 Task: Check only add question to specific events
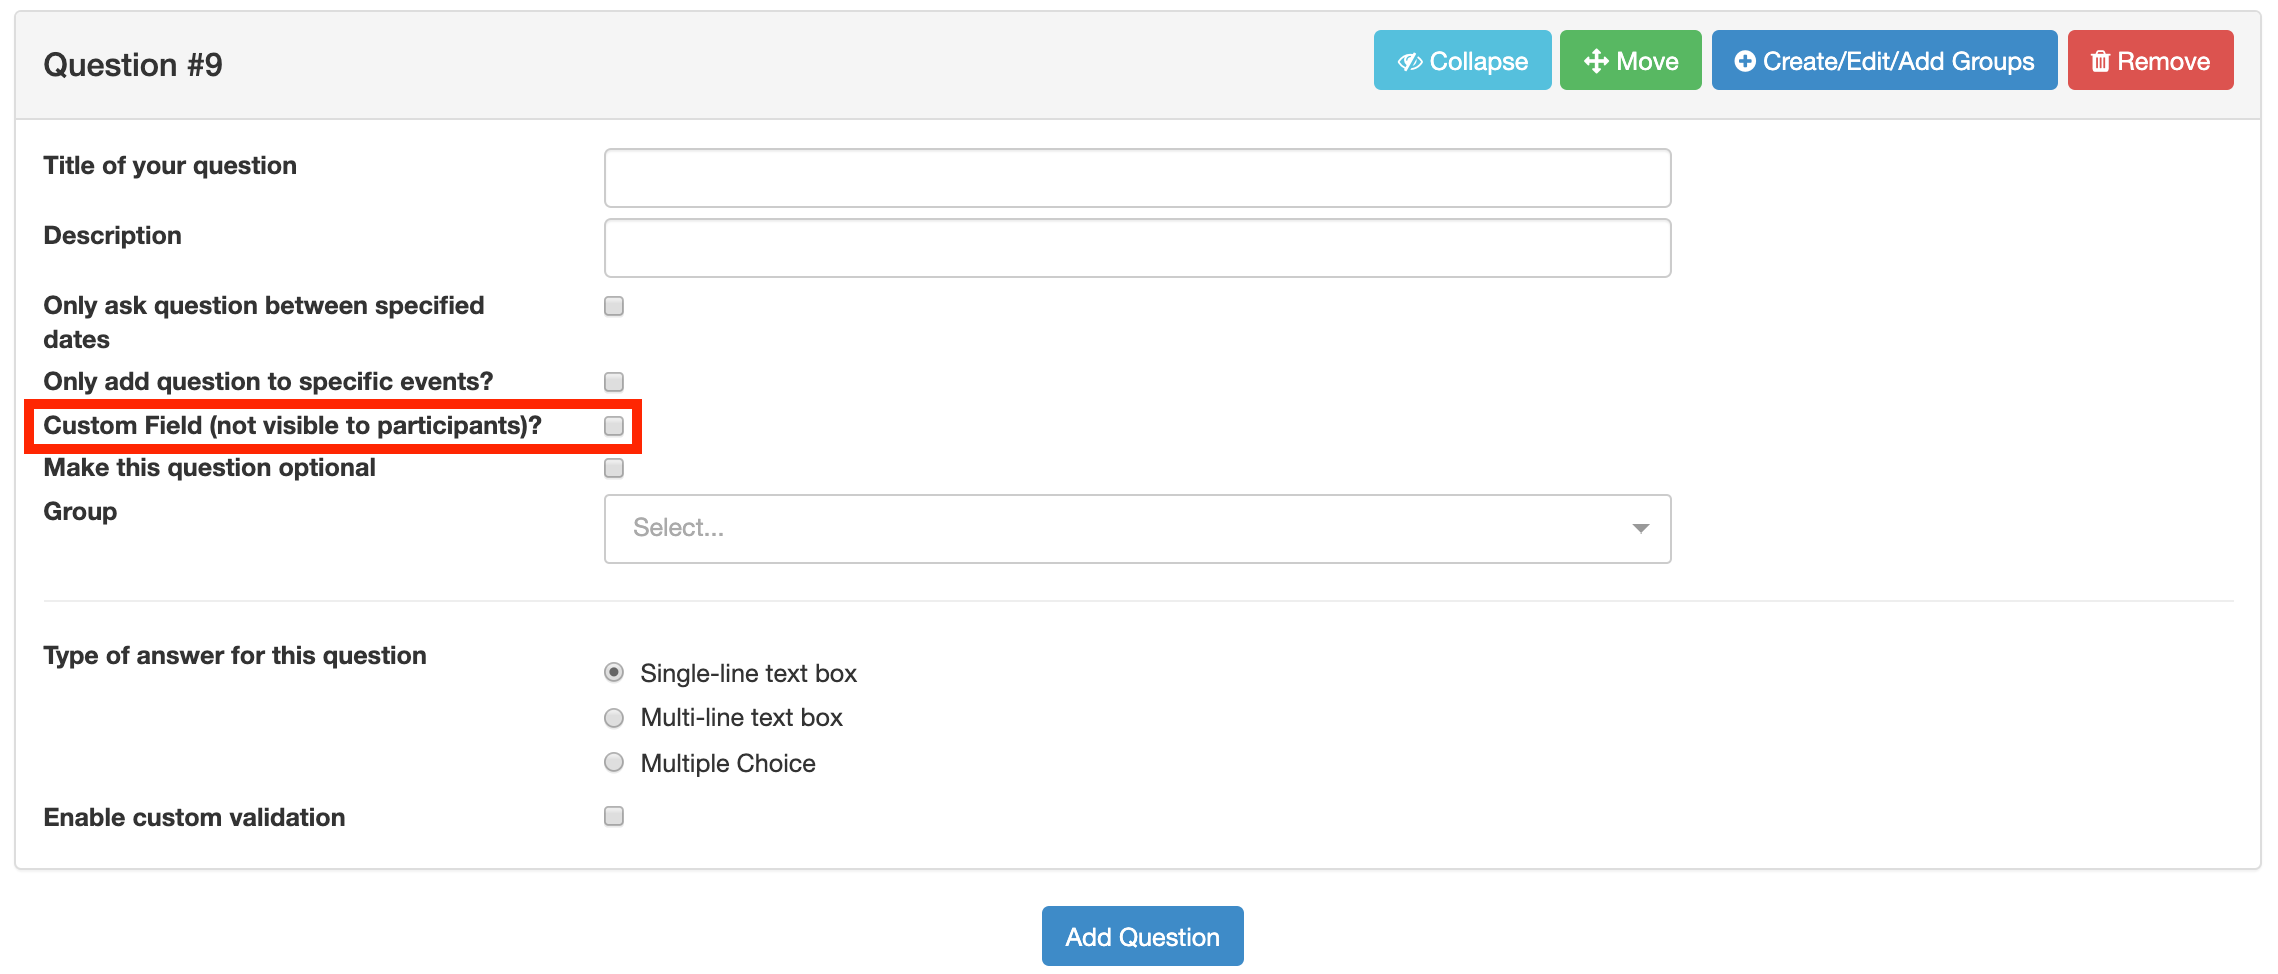tap(614, 382)
